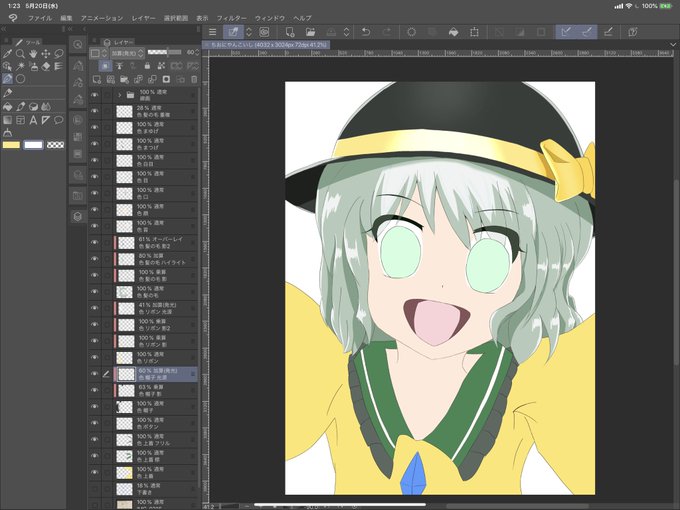This screenshot has width=680, height=510.
Task: Click the New layer folder icon
Action: [124, 79]
